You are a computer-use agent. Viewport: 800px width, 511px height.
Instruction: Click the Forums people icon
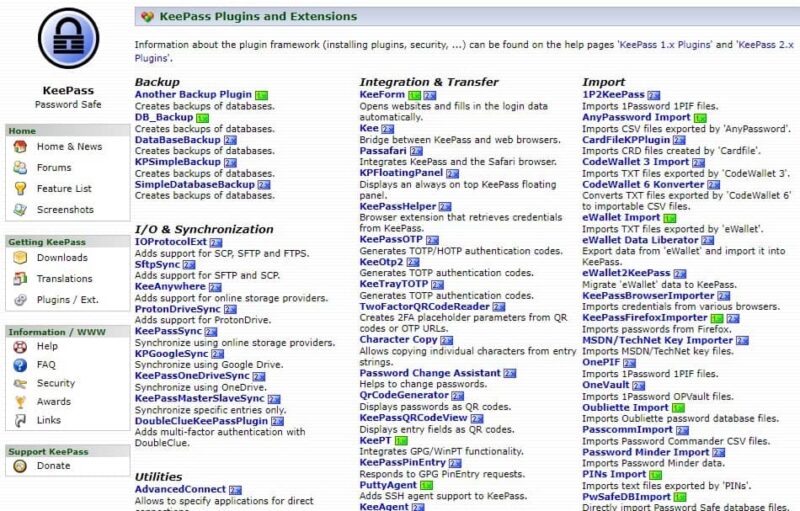pos(20,167)
